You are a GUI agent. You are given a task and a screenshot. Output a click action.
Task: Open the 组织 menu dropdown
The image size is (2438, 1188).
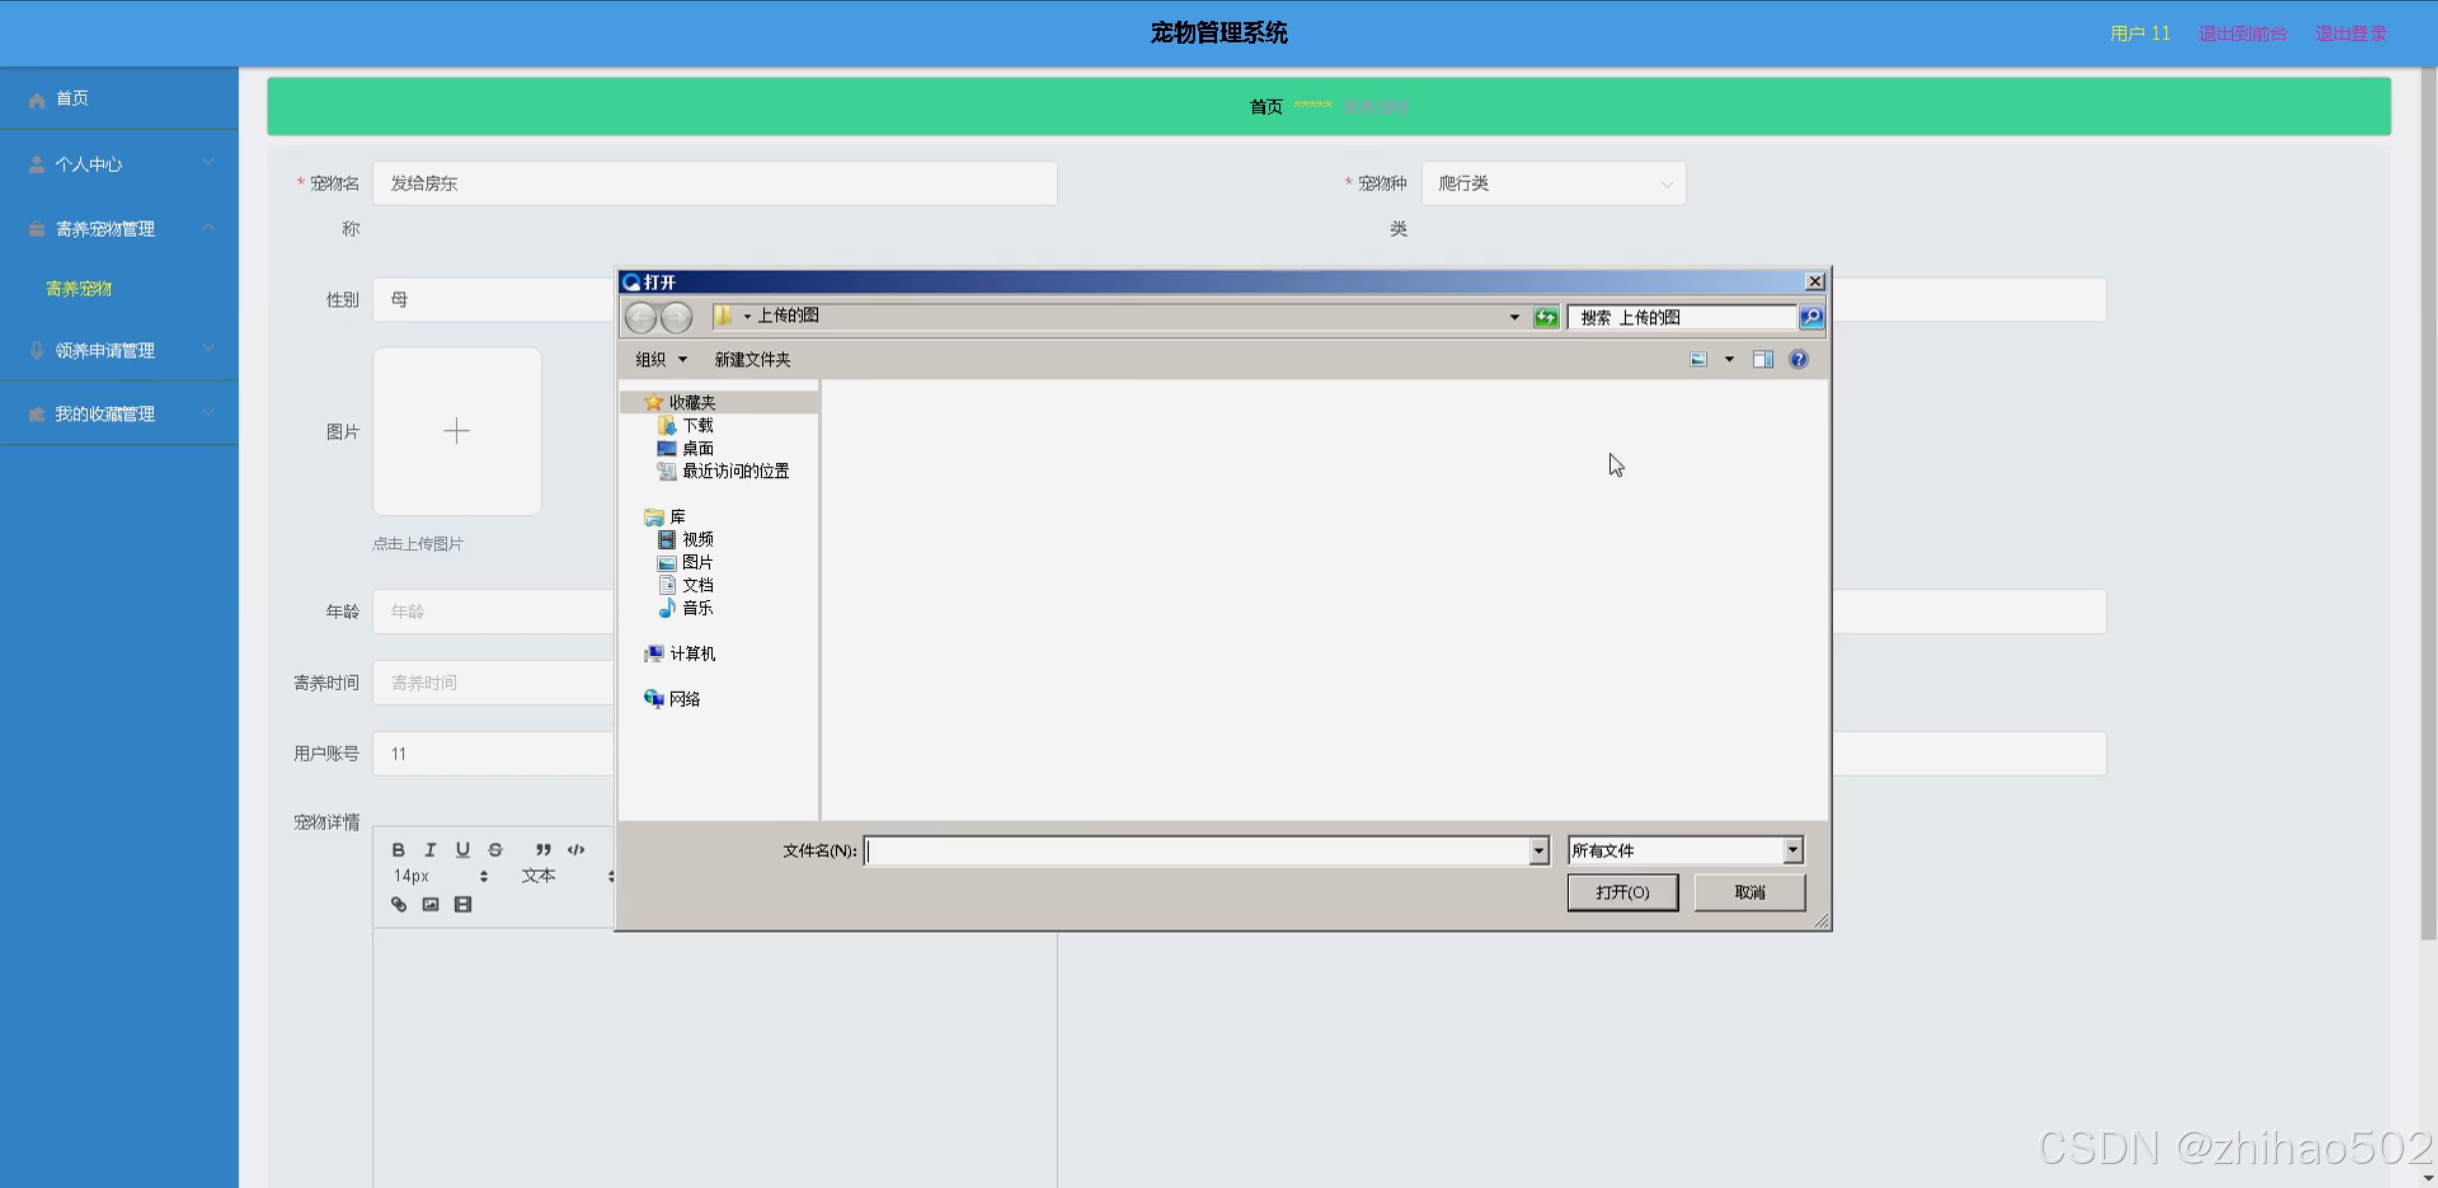[661, 359]
